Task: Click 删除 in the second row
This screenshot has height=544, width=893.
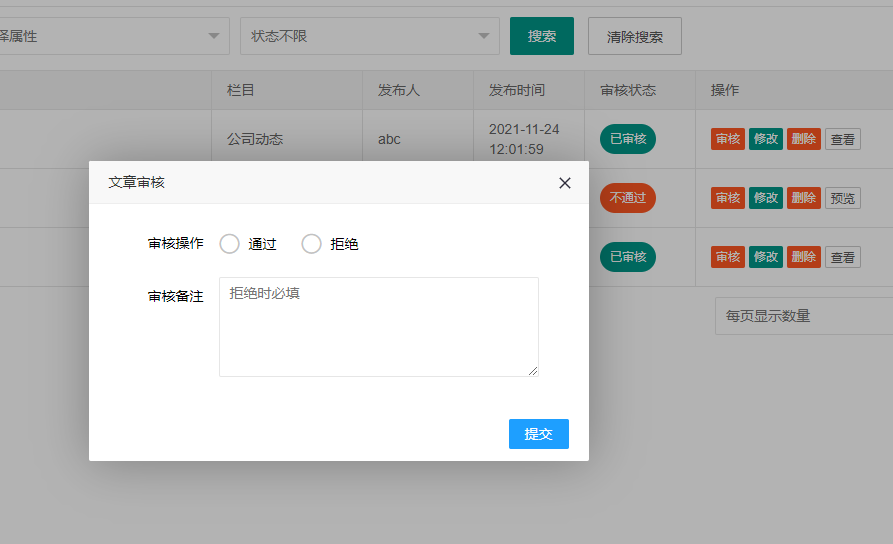Action: [803, 198]
